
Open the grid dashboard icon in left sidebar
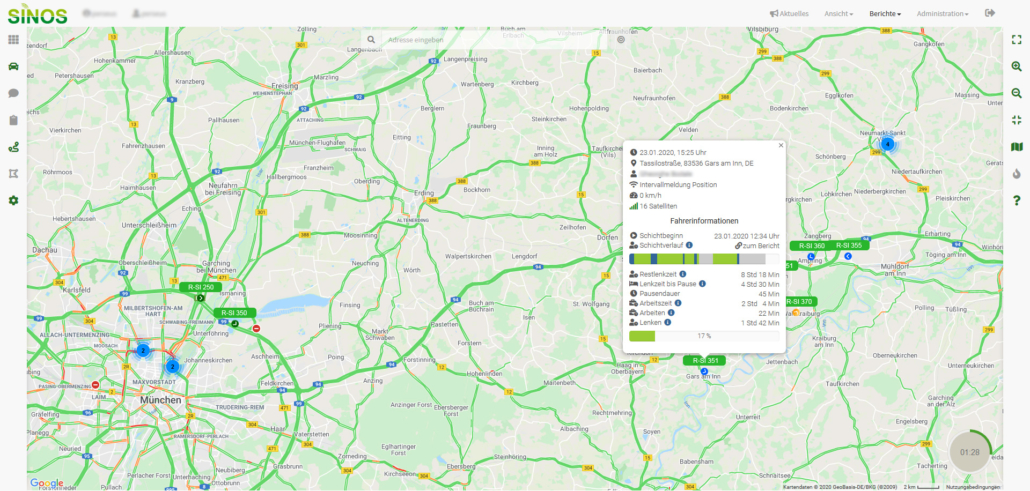point(13,39)
